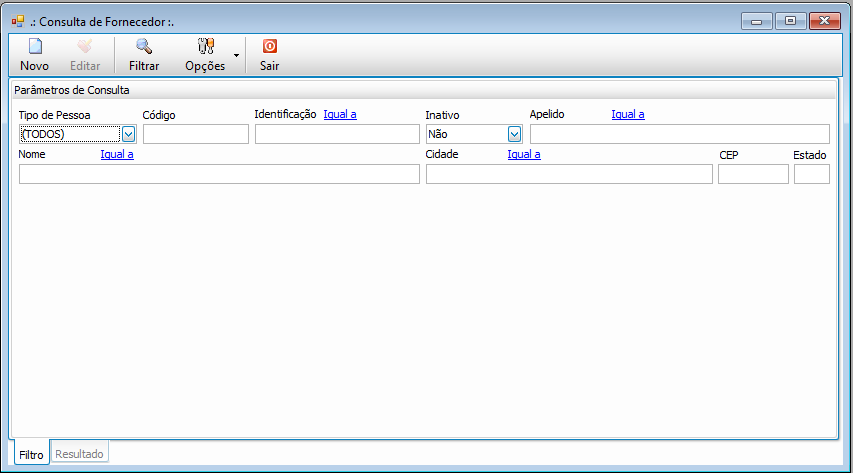Exit with the Sair button
This screenshot has width=853, height=473.
pos(269,54)
